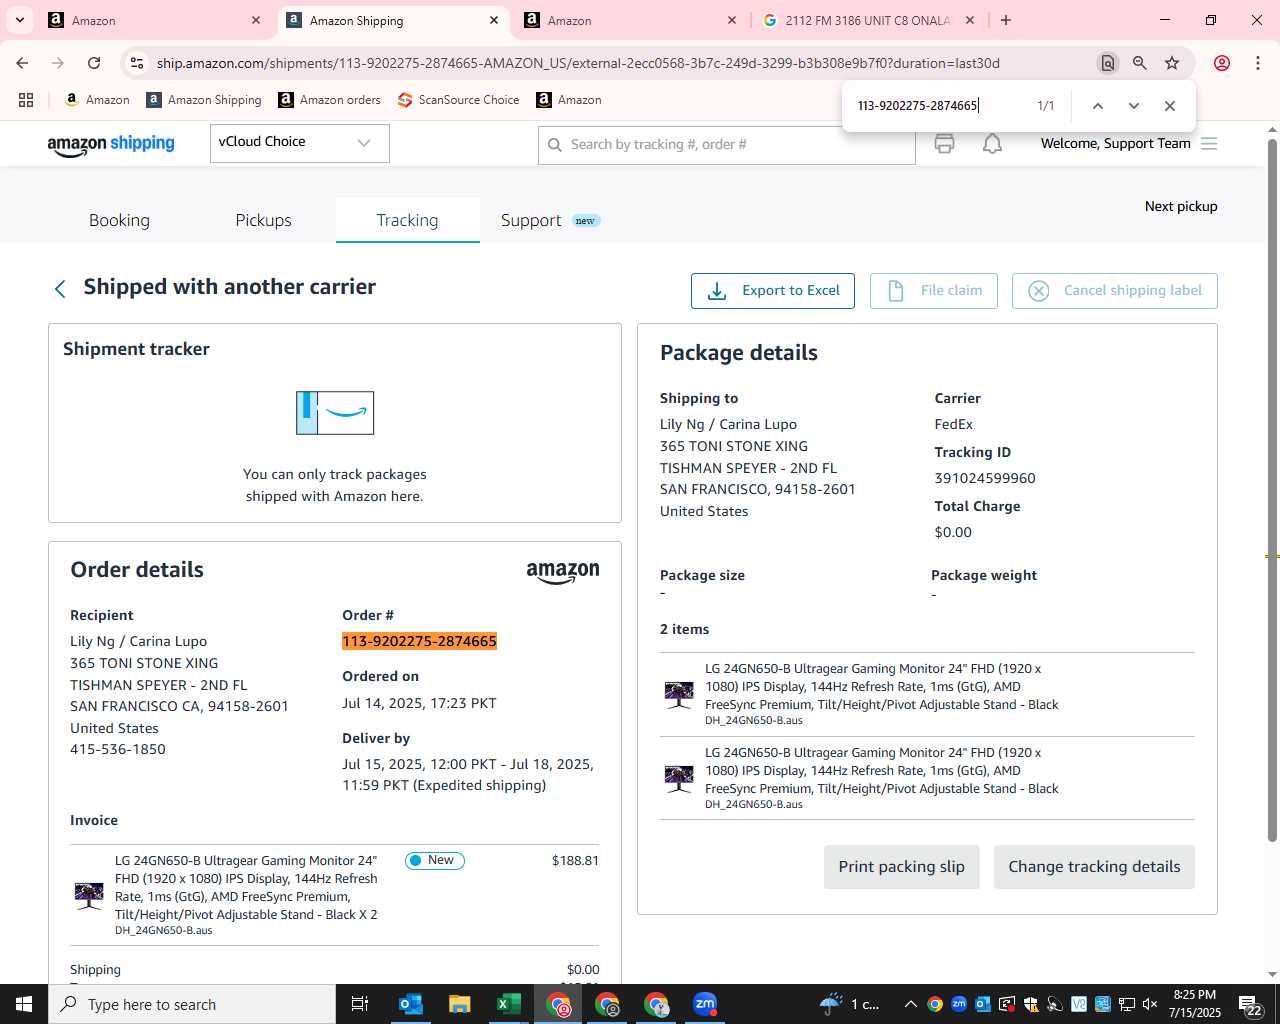The height and width of the screenshot is (1024, 1280).
Task: Click Print packing slip
Action: coord(902,867)
